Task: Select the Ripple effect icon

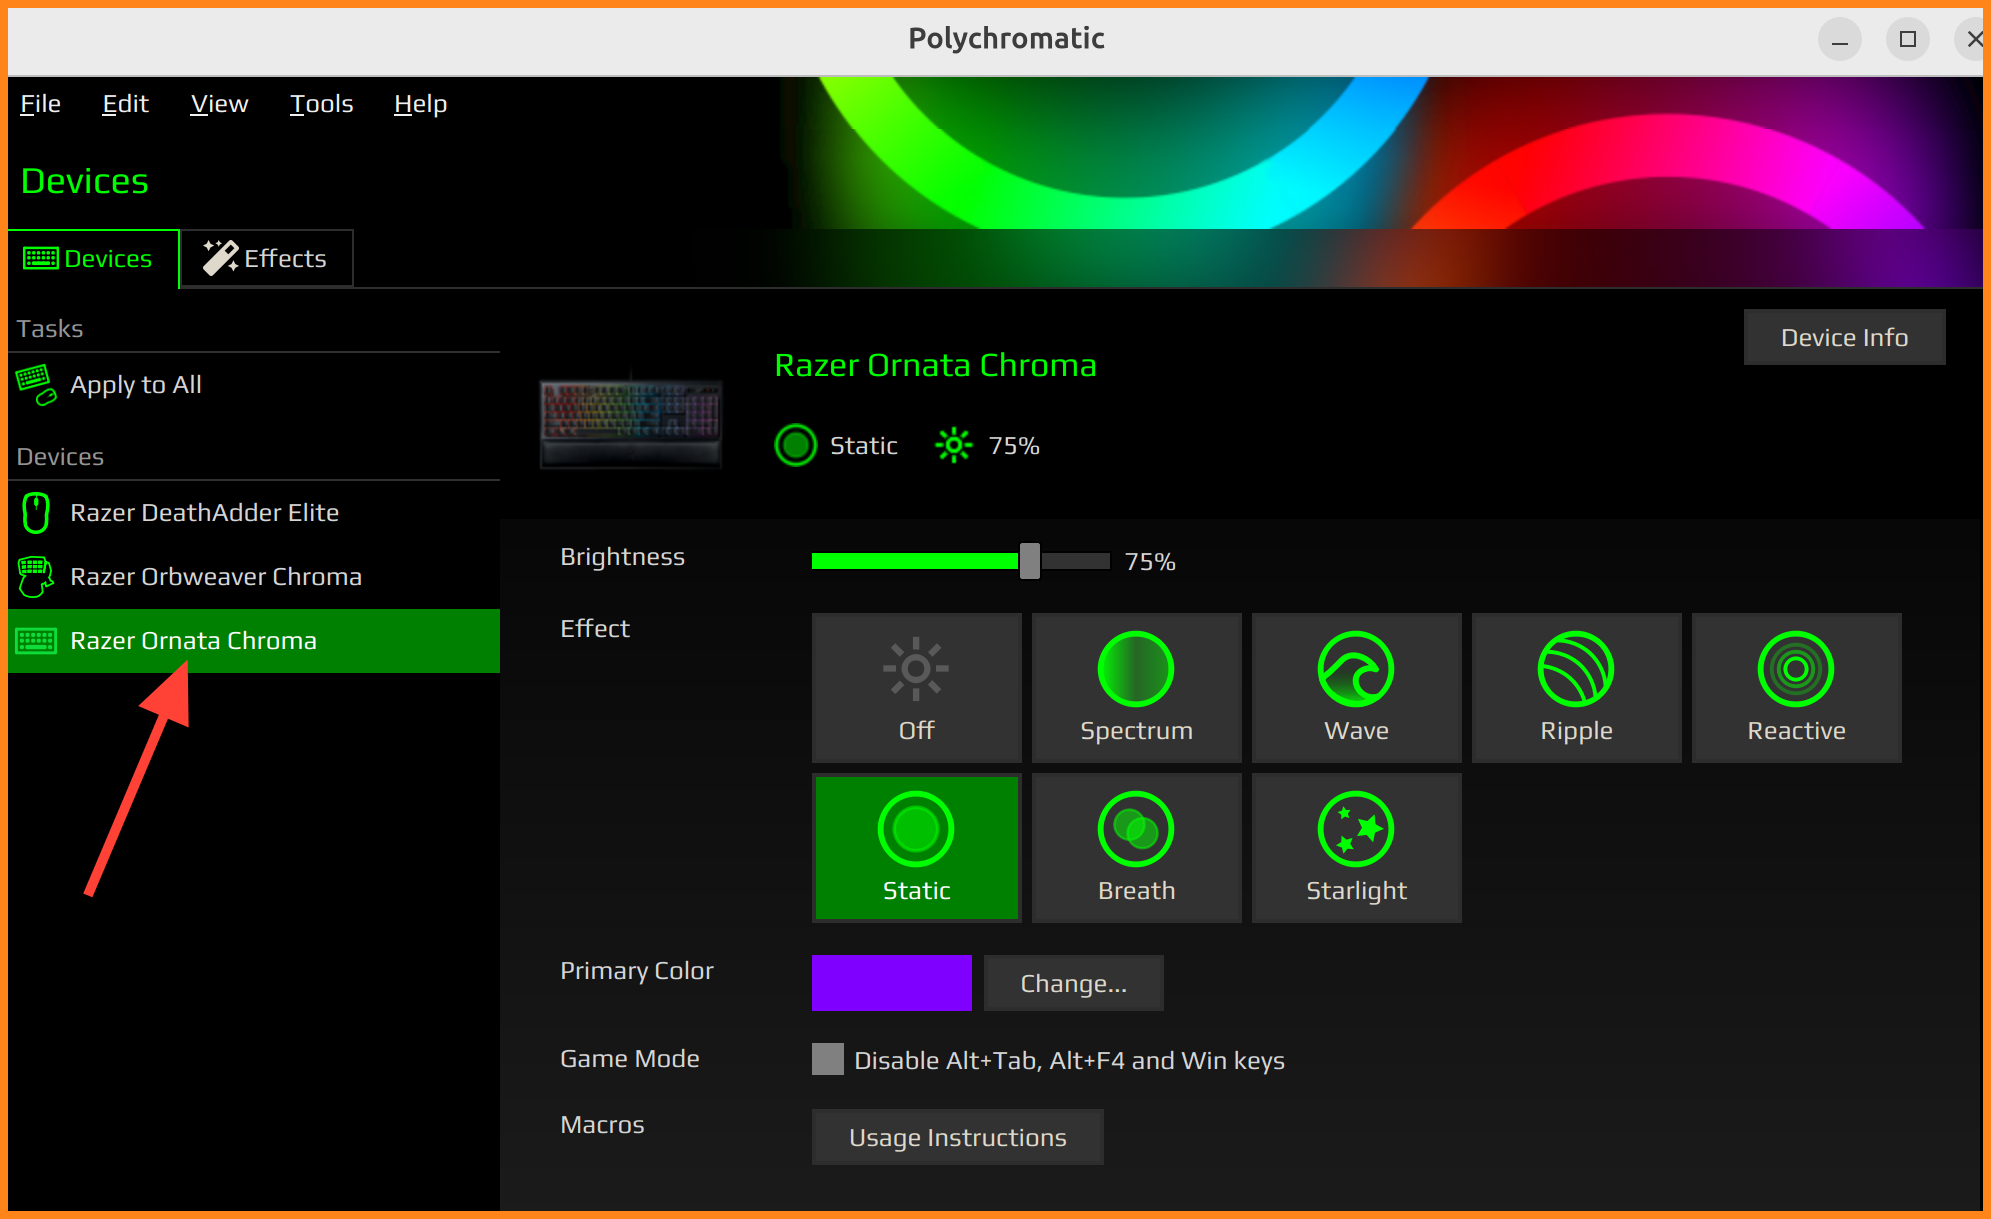Action: [1575, 669]
